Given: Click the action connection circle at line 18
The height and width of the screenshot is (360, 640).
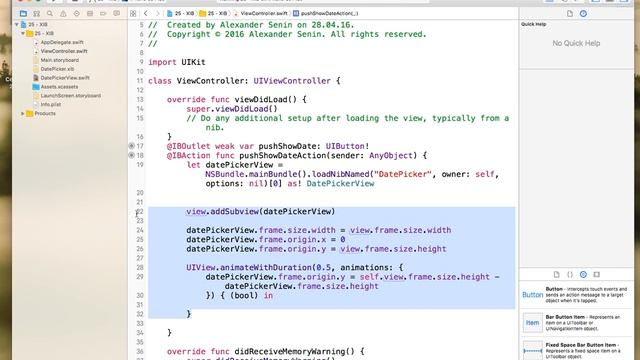Looking at the screenshot, I should (x=131, y=155).
